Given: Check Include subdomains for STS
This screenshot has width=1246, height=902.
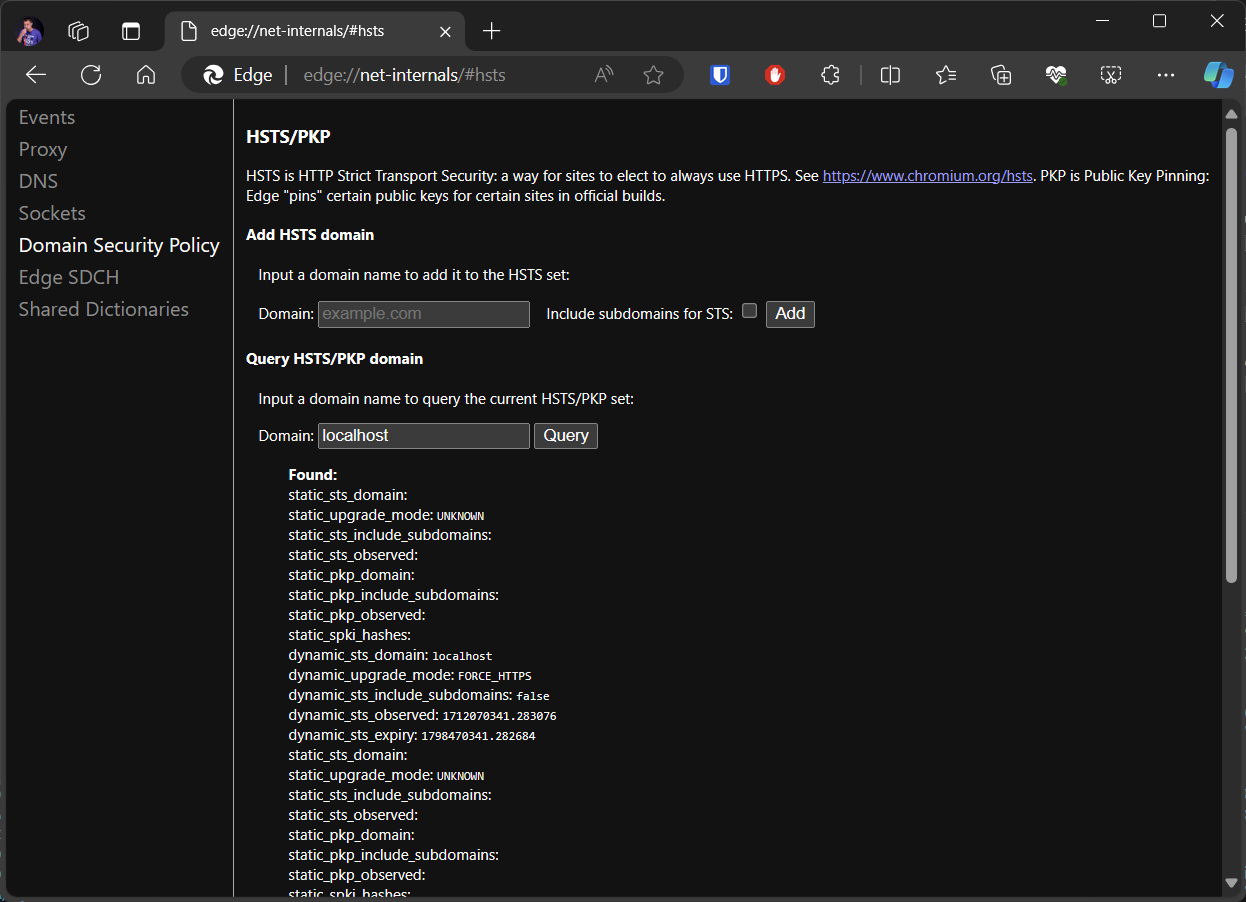Looking at the screenshot, I should [x=749, y=311].
